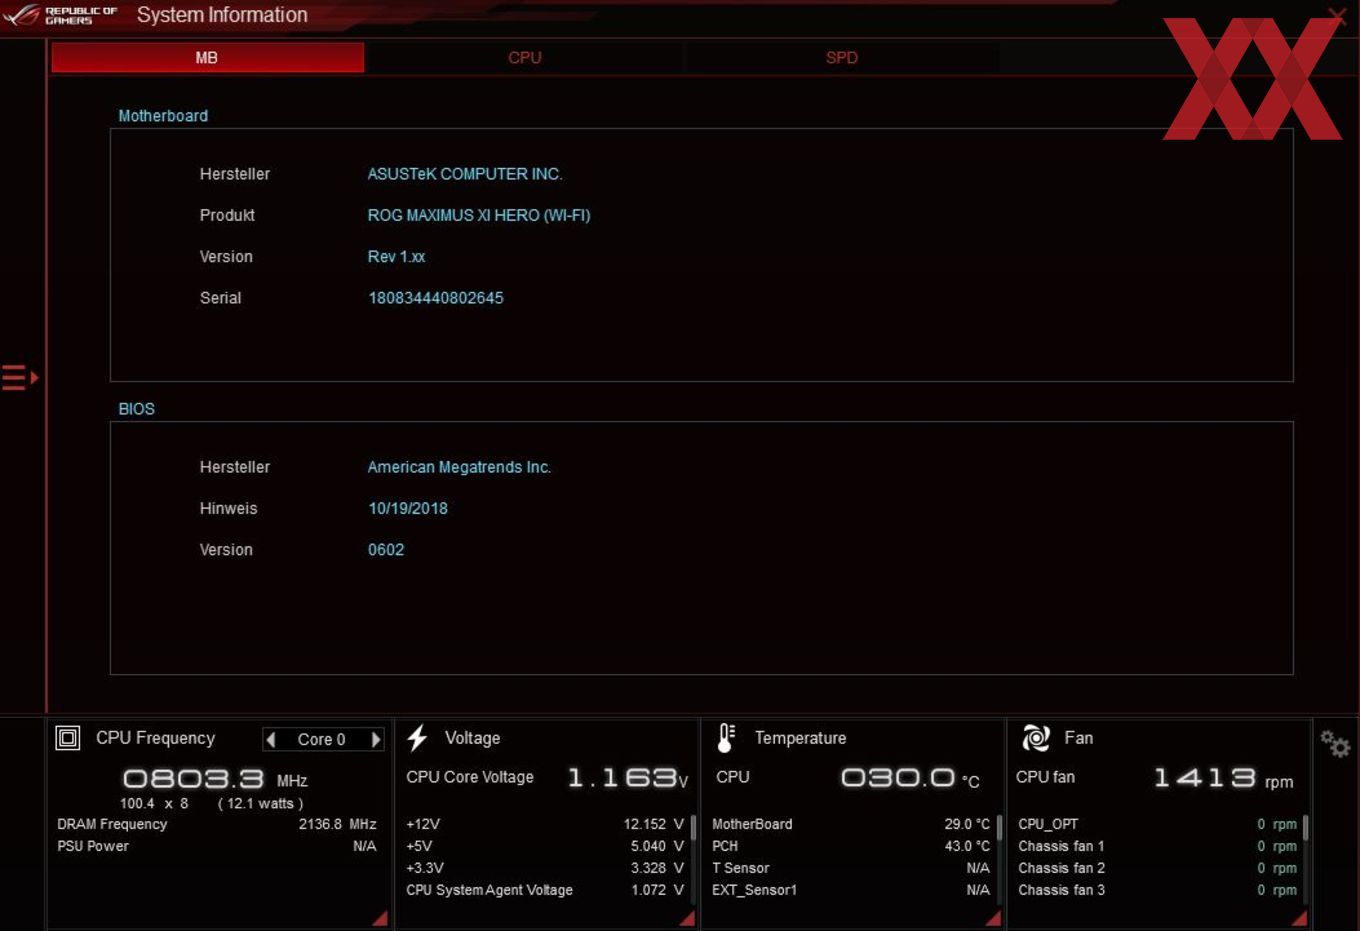Click the +12V voltage value 12.152
Viewport: 1360px width, 931px height.
[x=654, y=824]
